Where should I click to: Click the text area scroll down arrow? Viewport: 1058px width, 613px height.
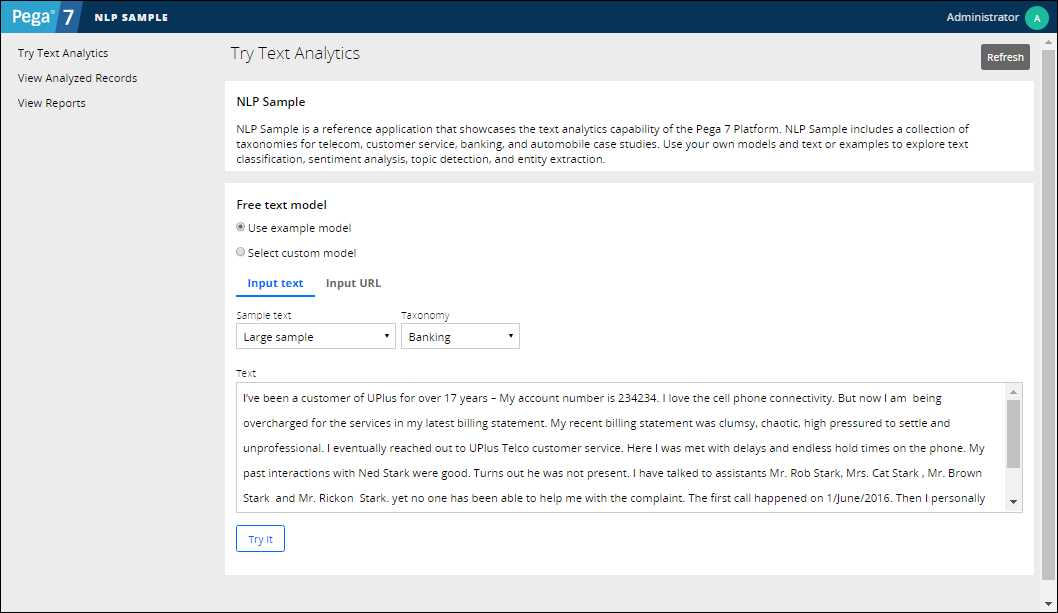(x=1013, y=502)
